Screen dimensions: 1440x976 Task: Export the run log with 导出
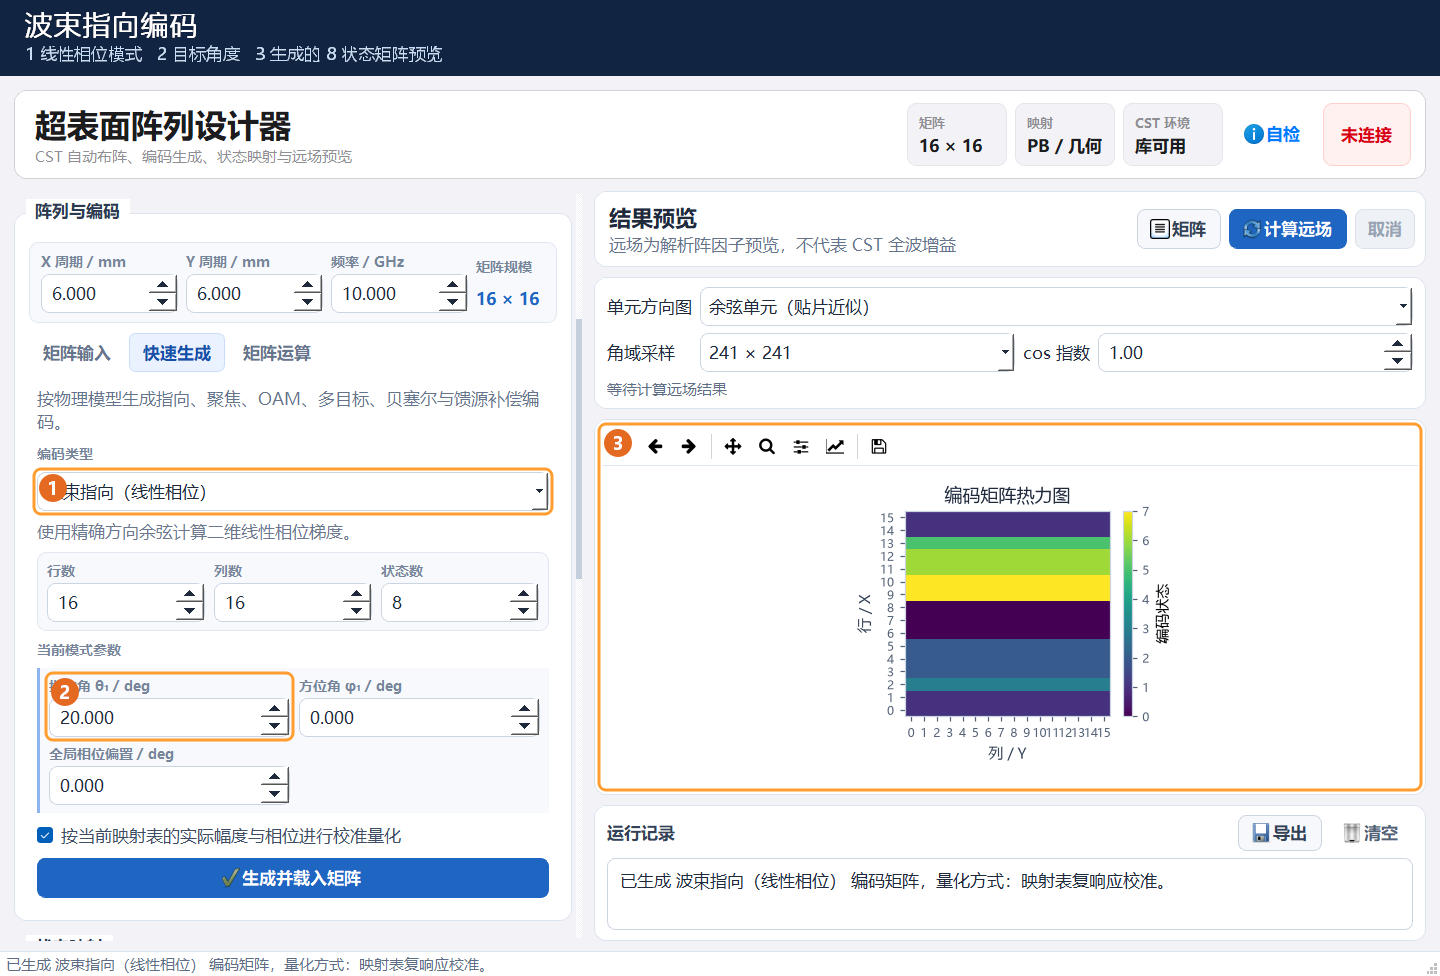1280,833
